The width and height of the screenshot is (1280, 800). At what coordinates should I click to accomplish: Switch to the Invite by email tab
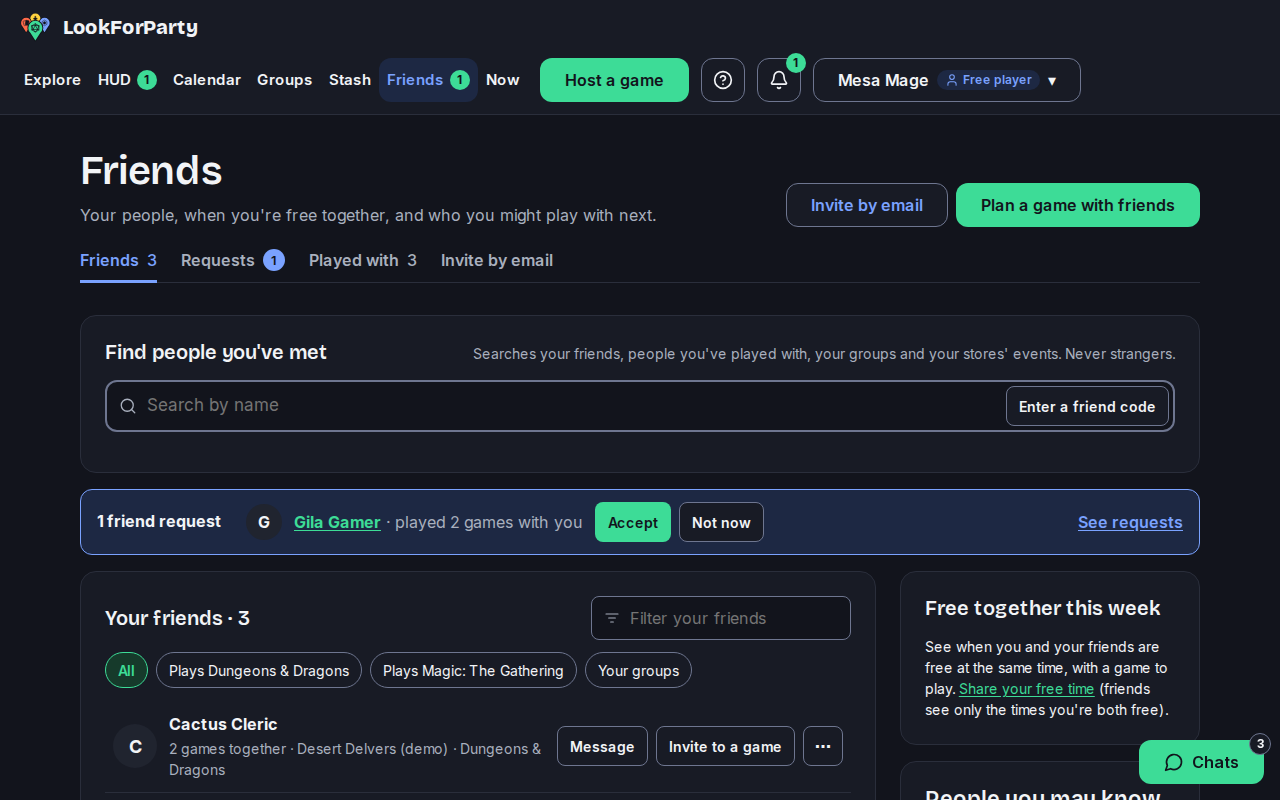coord(497,260)
